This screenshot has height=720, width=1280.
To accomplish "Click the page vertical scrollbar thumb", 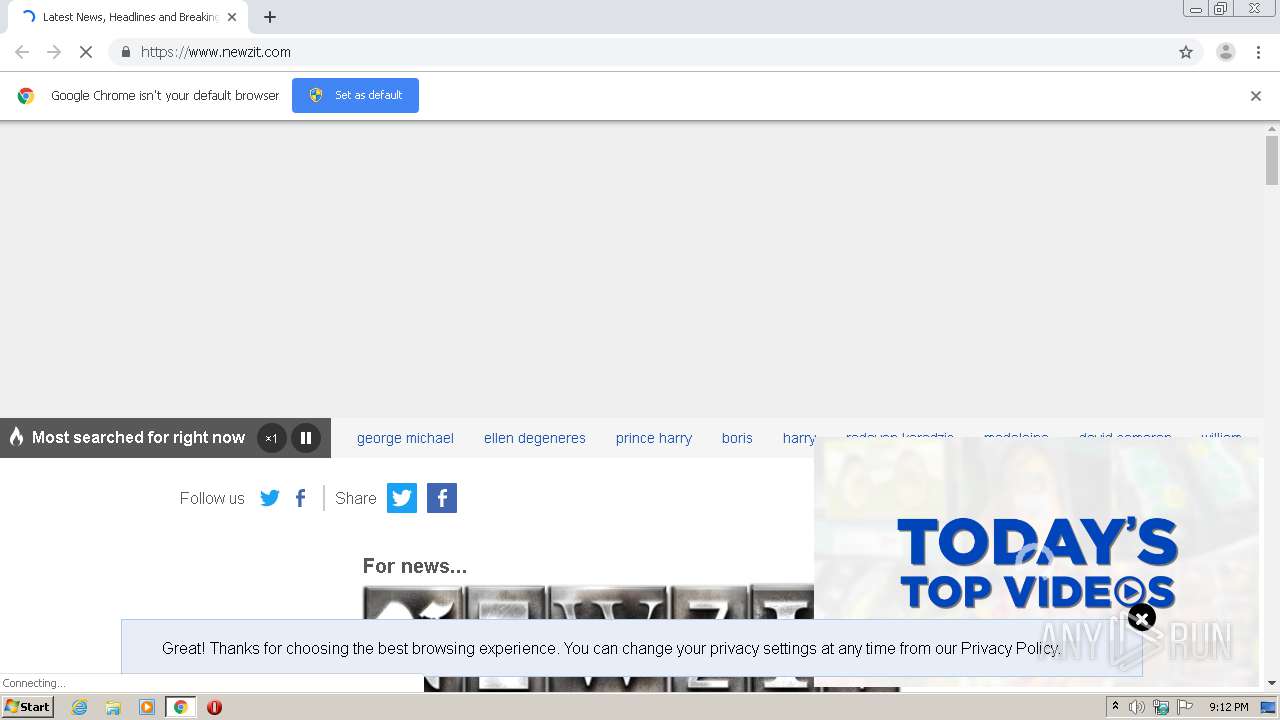I will coord(1272,160).
